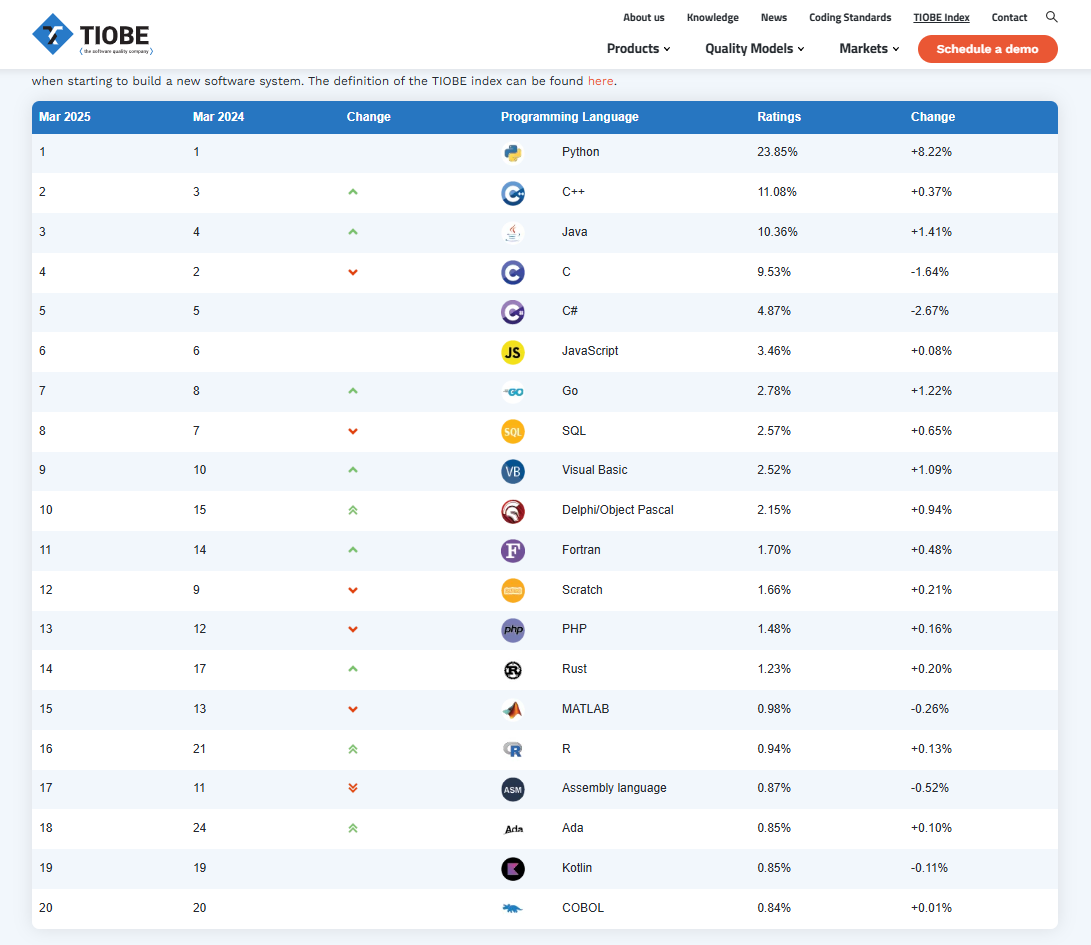This screenshot has width=1091, height=945.
Task: Click the JavaScript JS icon
Action: (x=512, y=352)
